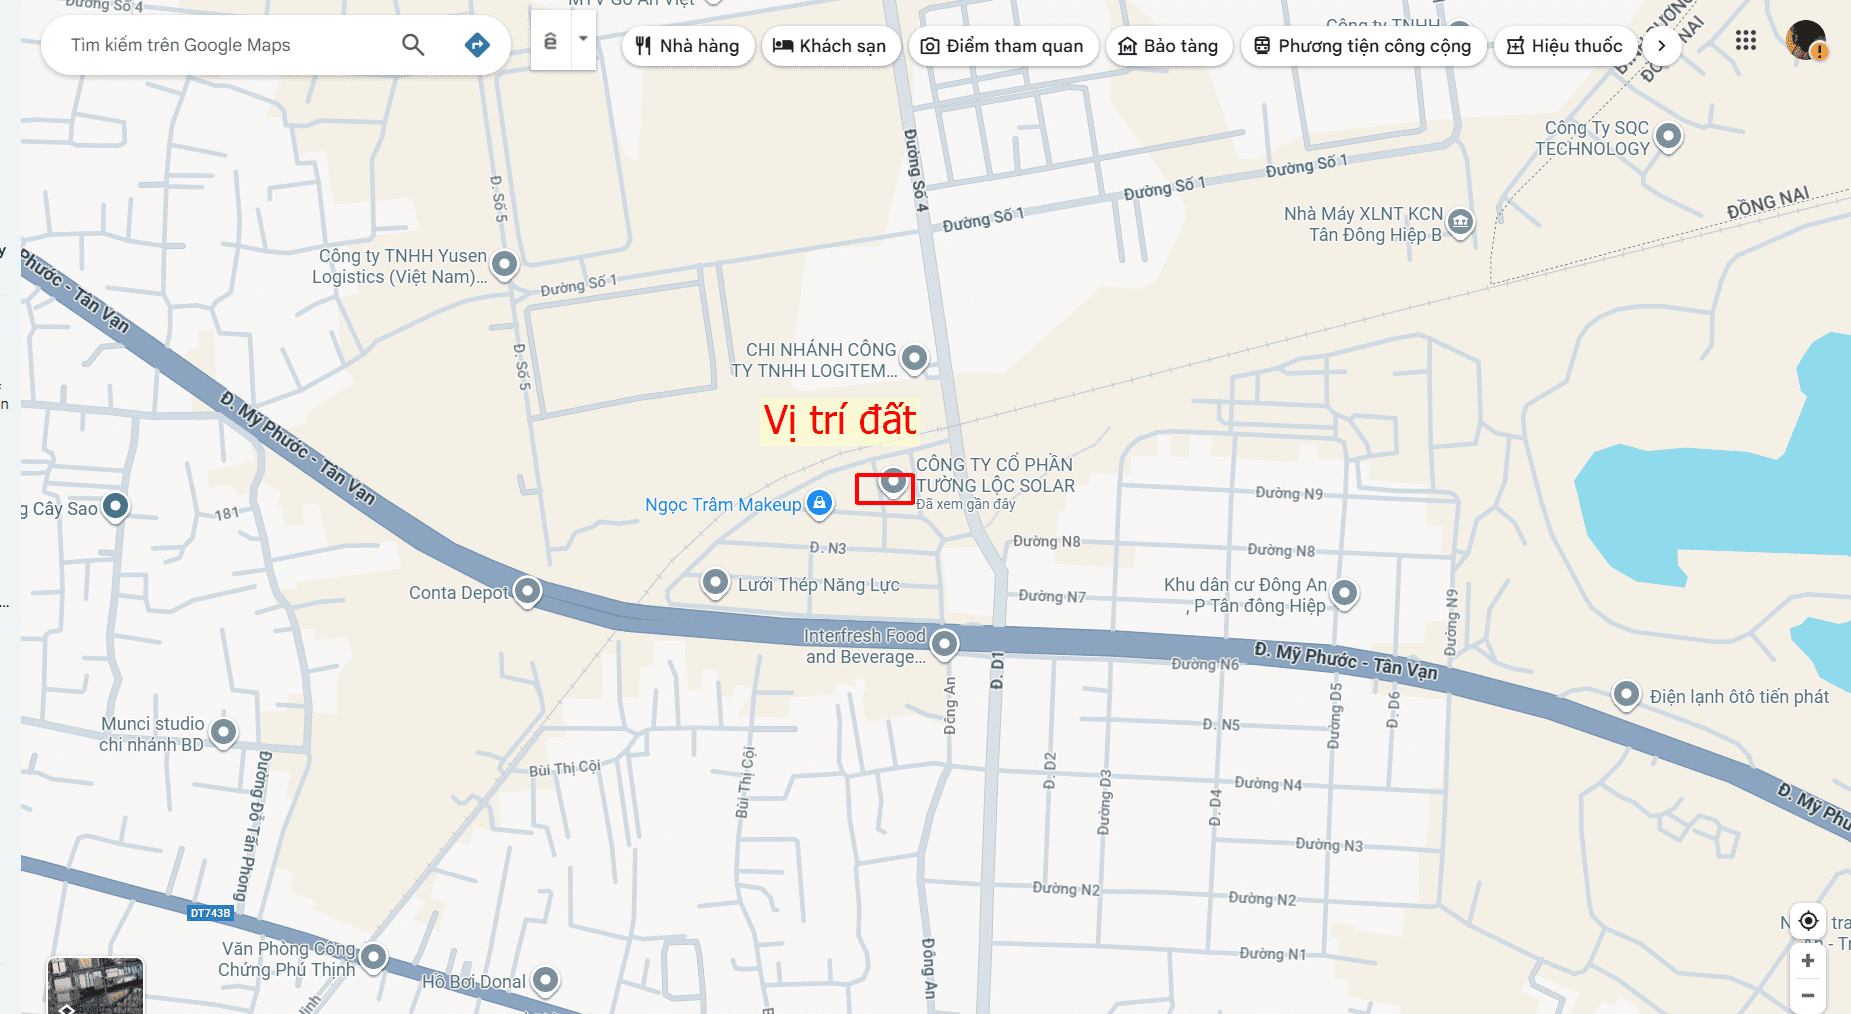The height and width of the screenshot is (1014, 1851).
Task: Select the Phương tiện công cộng chip
Action: (1363, 46)
